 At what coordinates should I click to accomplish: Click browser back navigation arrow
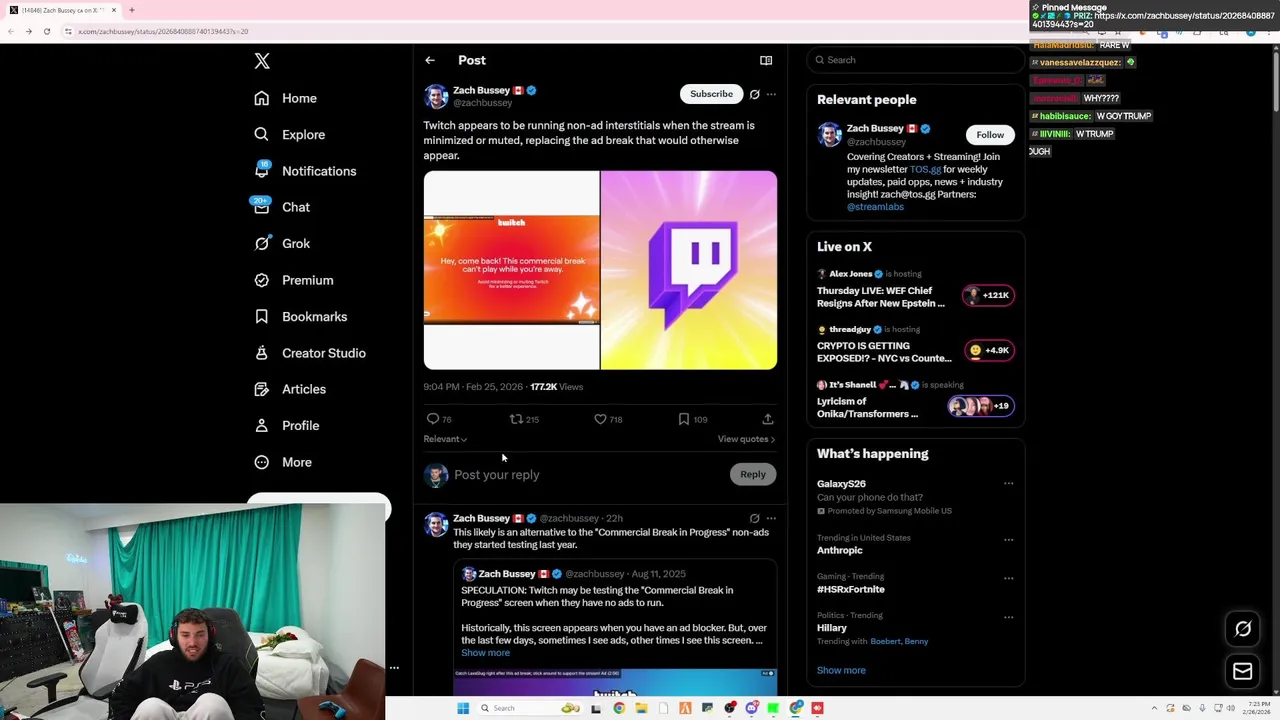(x=11, y=31)
